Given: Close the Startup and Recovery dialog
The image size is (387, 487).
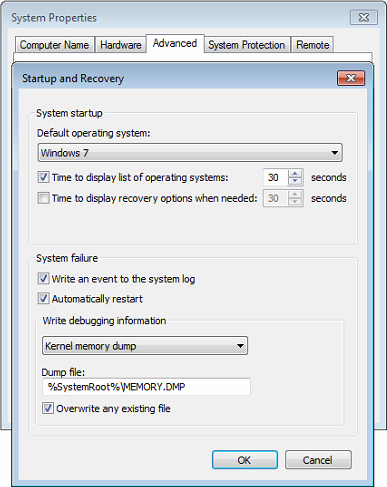Looking at the screenshot, I should pyautogui.click(x=351, y=78).
